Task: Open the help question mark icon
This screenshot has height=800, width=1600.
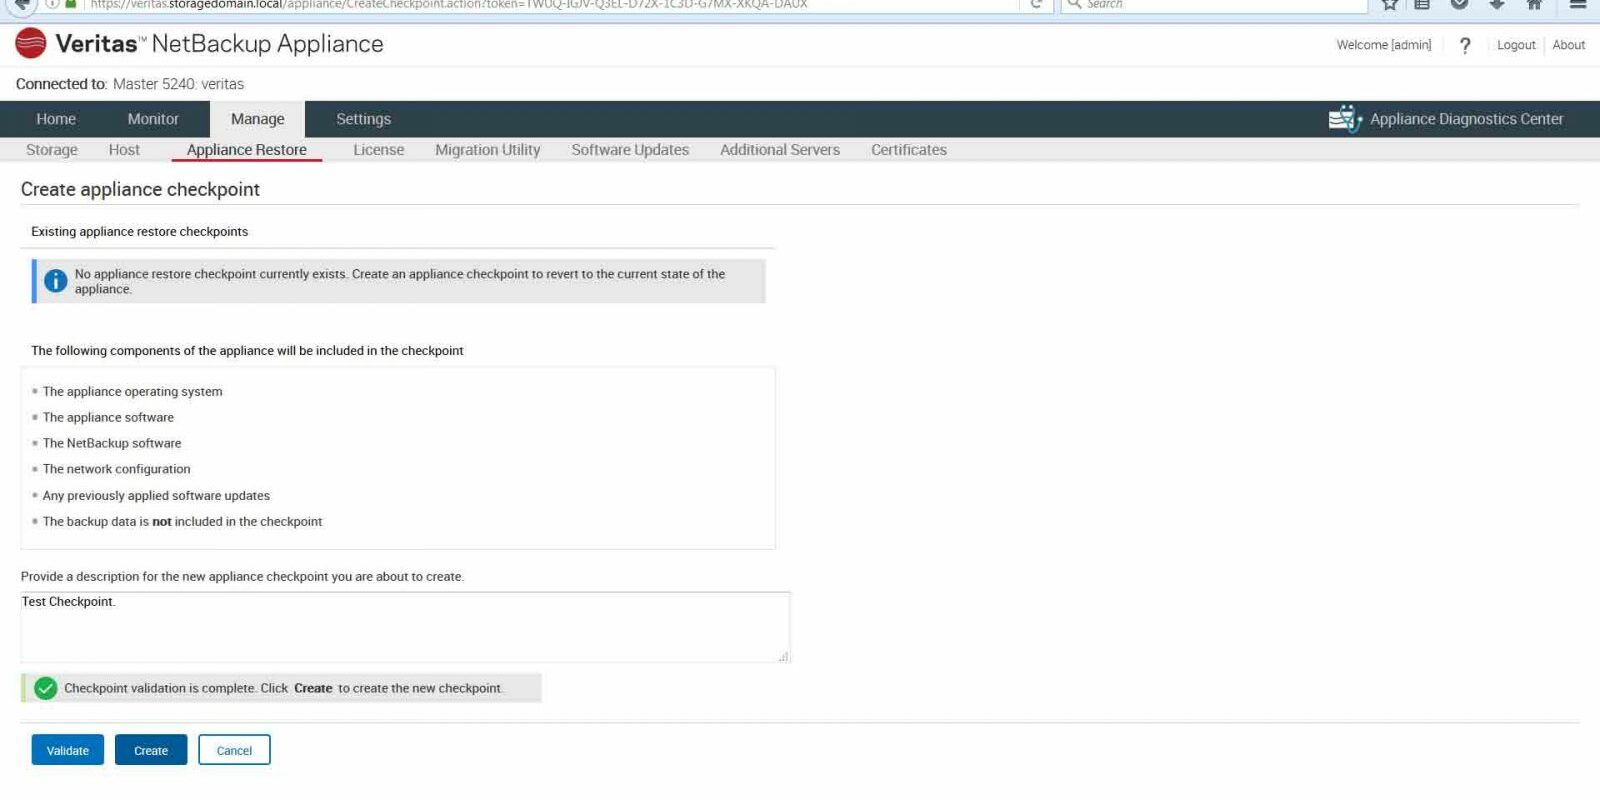Action: point(1465,45)
